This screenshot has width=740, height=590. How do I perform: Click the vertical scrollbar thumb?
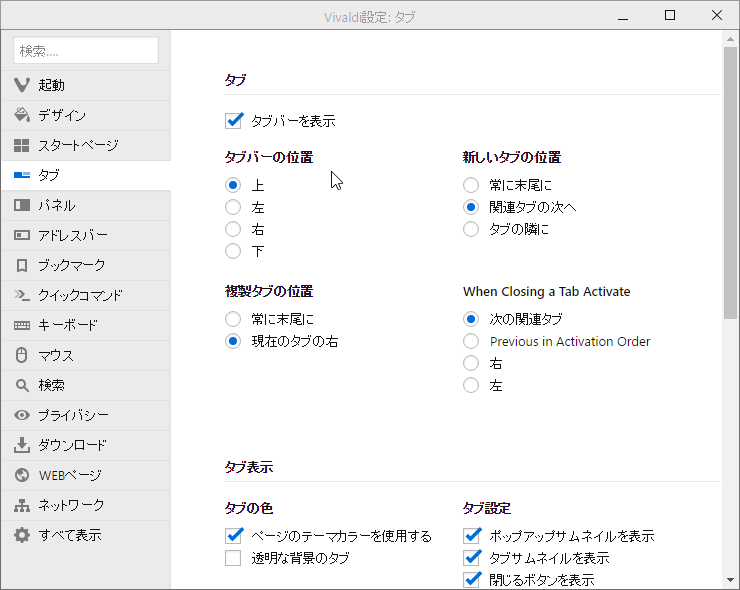coord(730,183)
